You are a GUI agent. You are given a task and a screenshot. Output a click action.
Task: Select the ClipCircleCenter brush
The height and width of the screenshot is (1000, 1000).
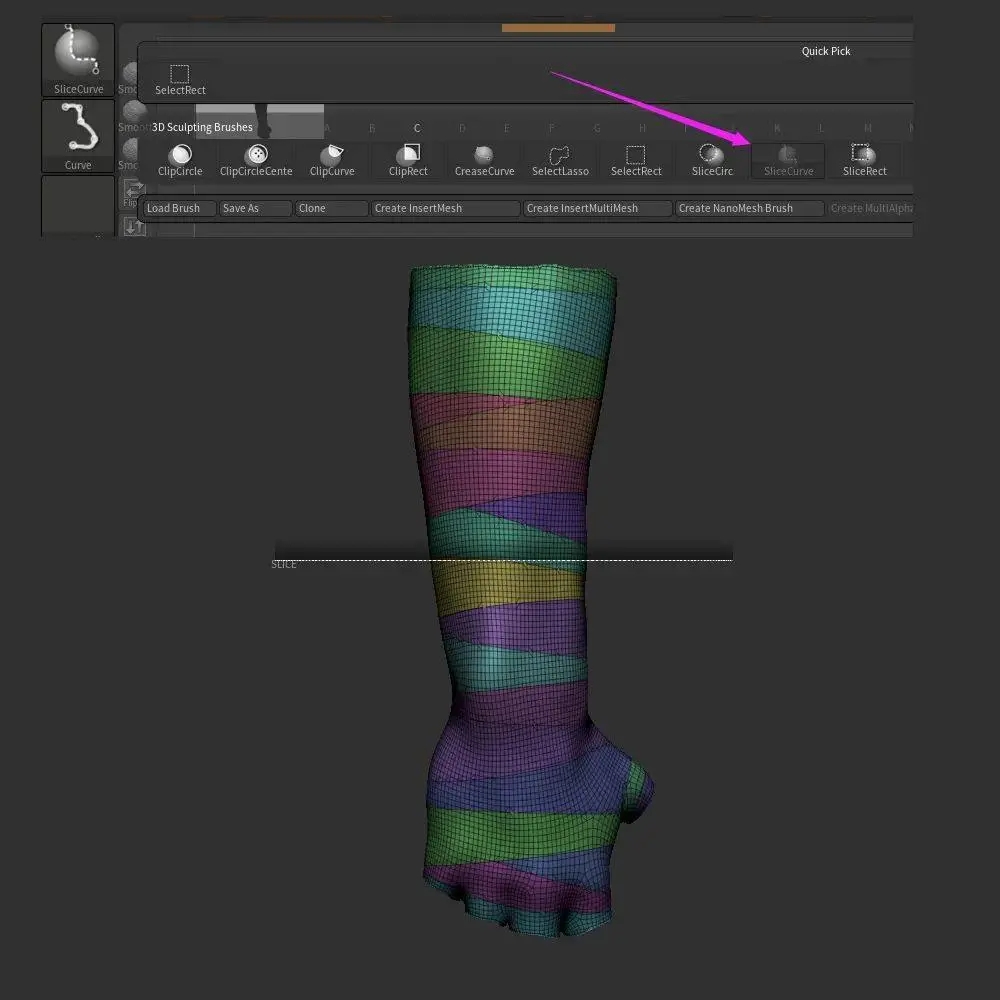coord(256,161)
